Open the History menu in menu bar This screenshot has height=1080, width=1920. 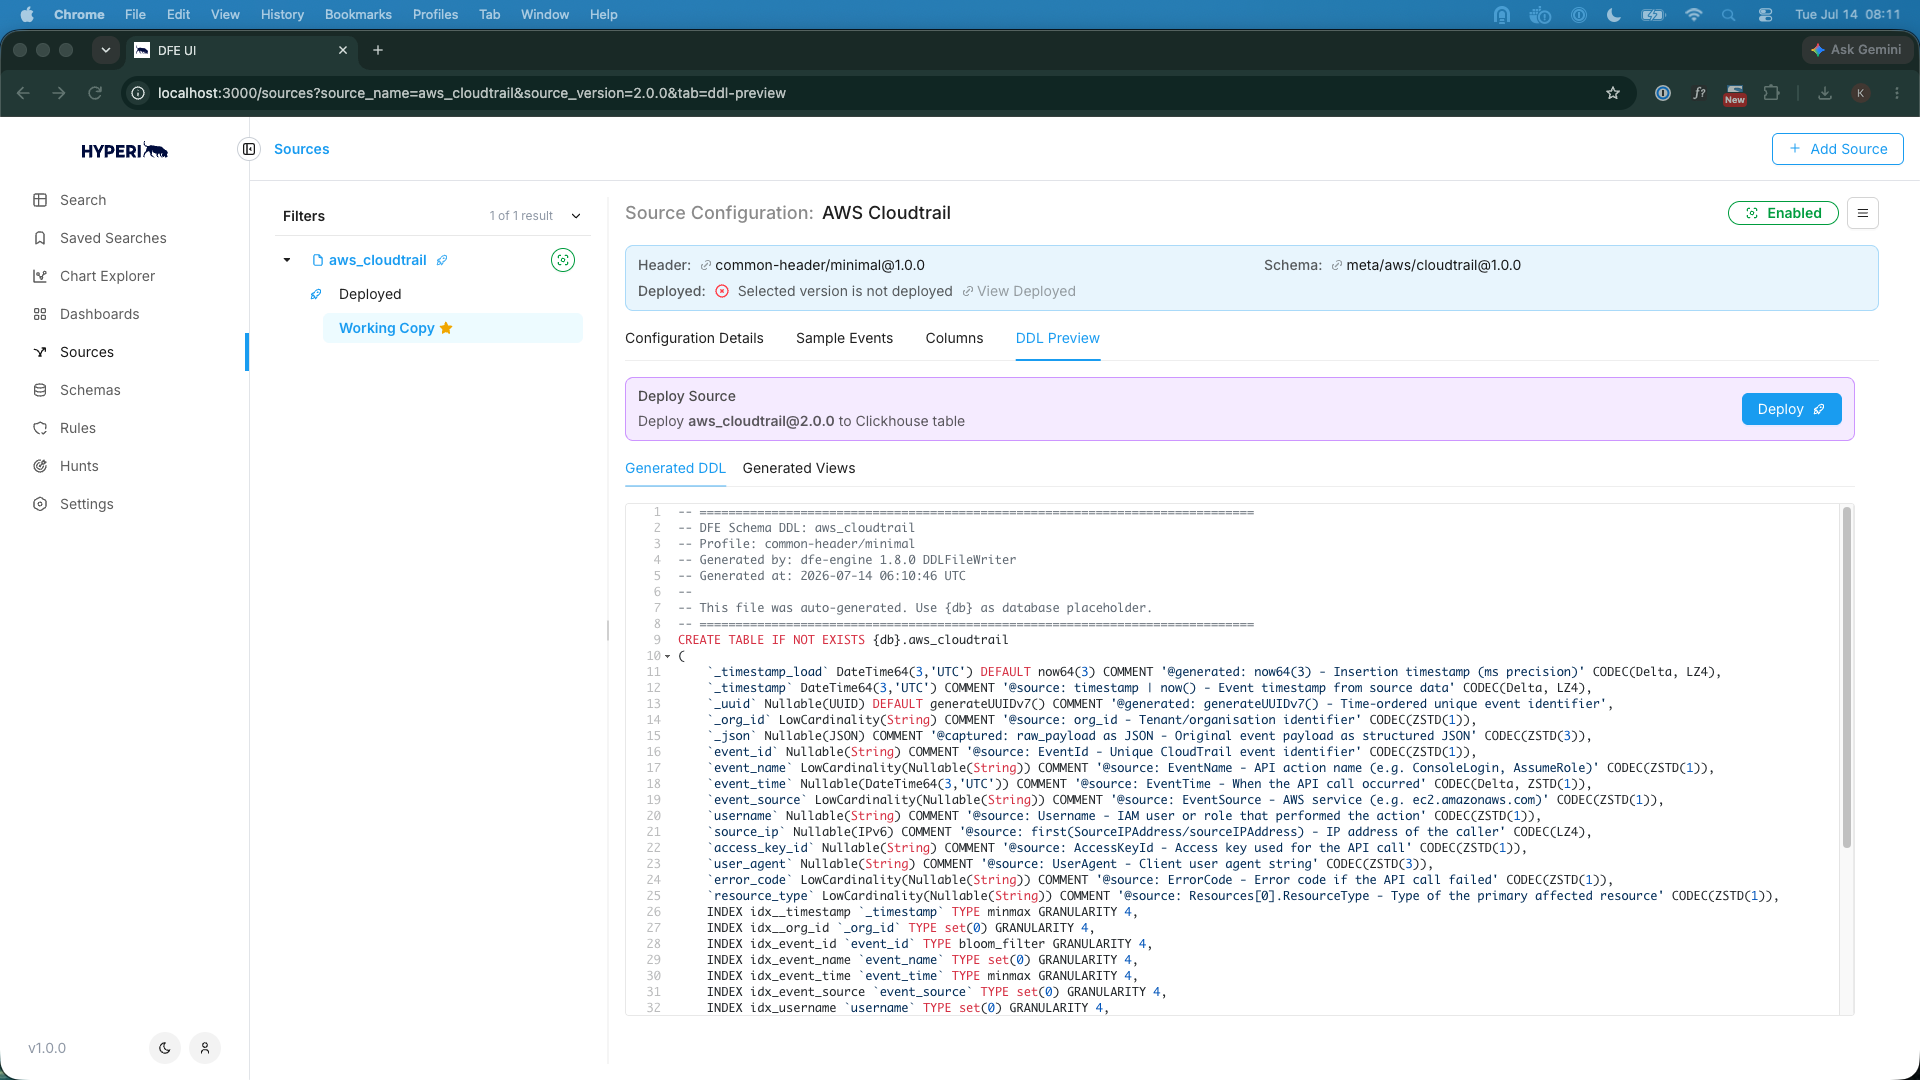[282, 14]
